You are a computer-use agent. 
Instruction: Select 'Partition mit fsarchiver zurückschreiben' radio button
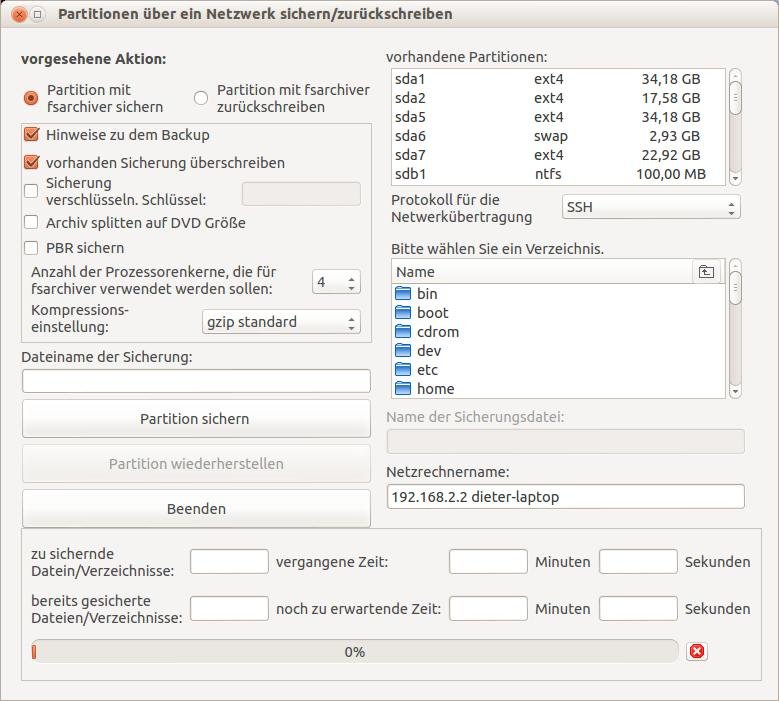[x=201, y=98]
